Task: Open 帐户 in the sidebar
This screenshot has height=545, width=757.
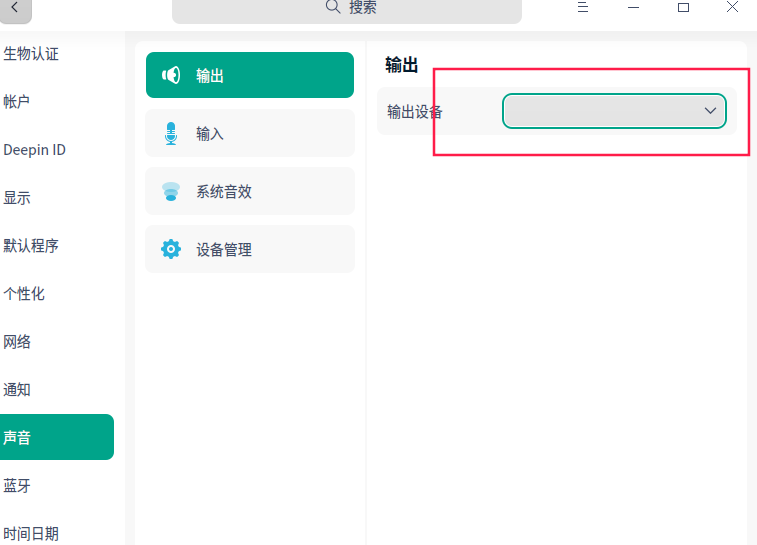Action: [16, 101]
